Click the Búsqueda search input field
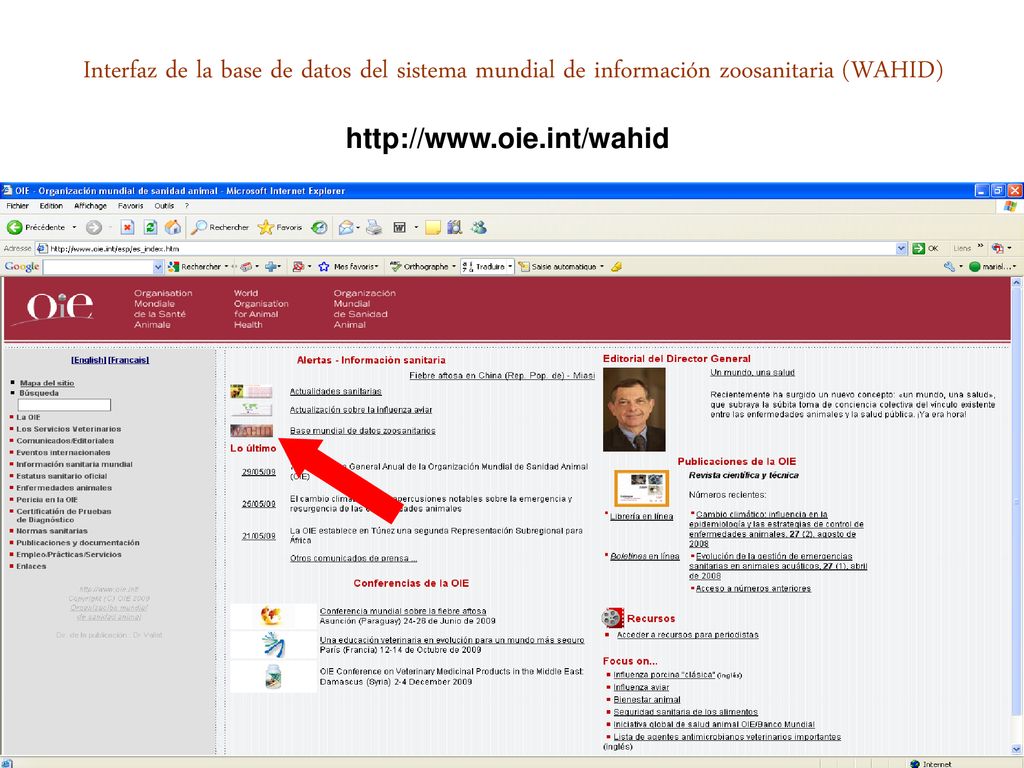 point(65,405)
